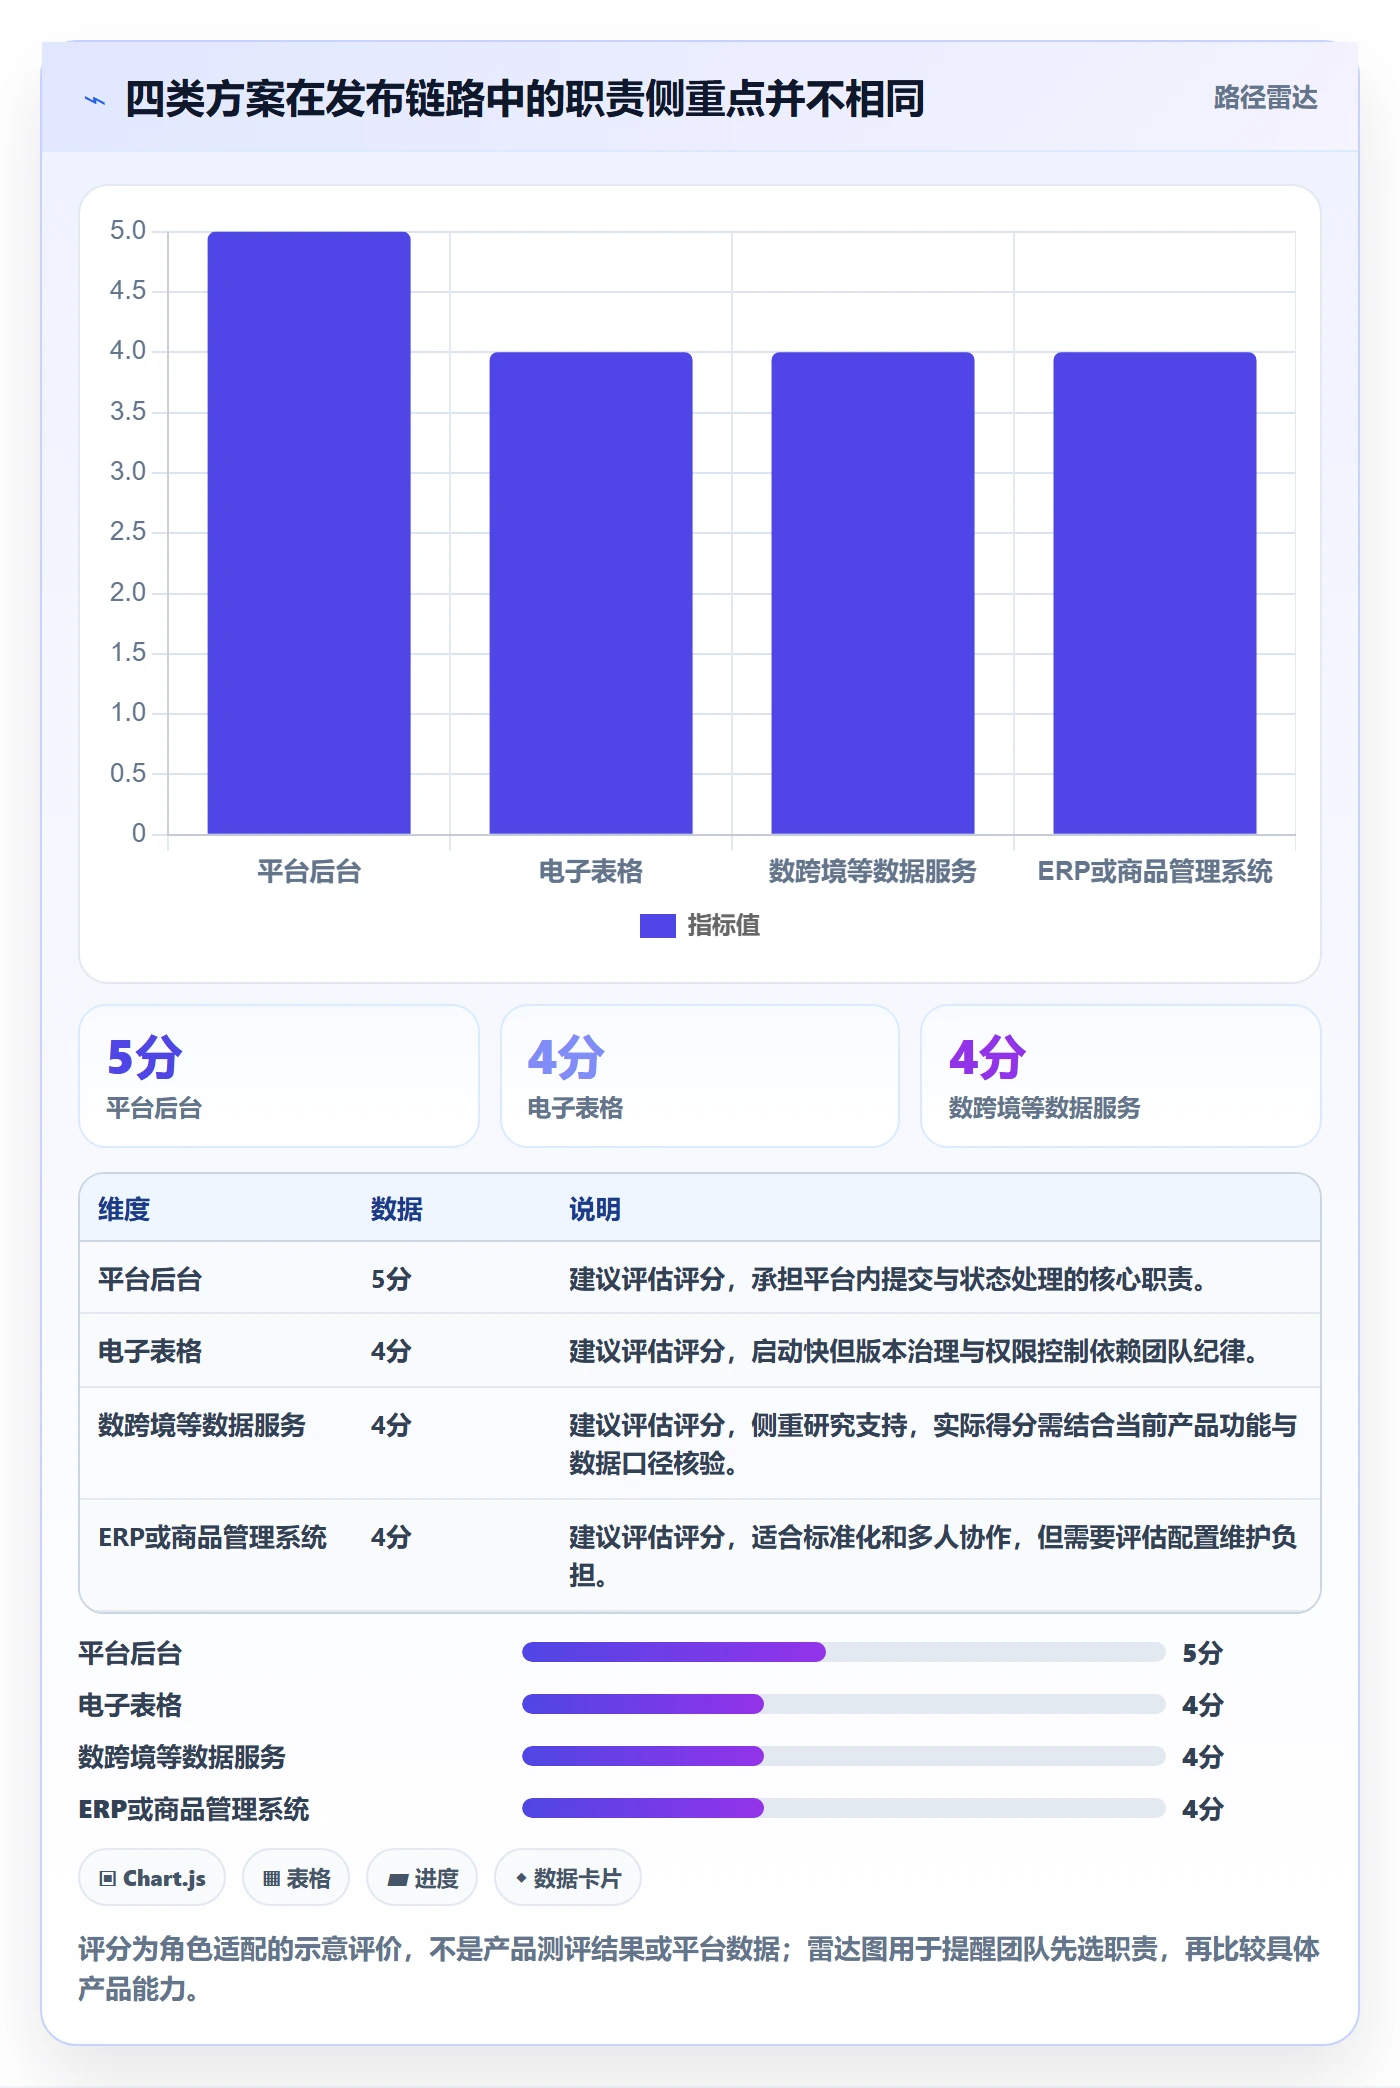Screen dimensions: 1400x2088
Task: Select the 表格 tag
Action: click(x=296, y=1878)
